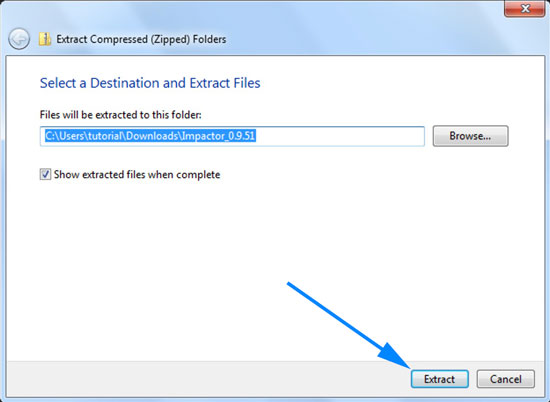This screenshot has width=550, height=402.
Task: Click 'Select a Destination and Extract Files' heading
Action: coord(150,83)
